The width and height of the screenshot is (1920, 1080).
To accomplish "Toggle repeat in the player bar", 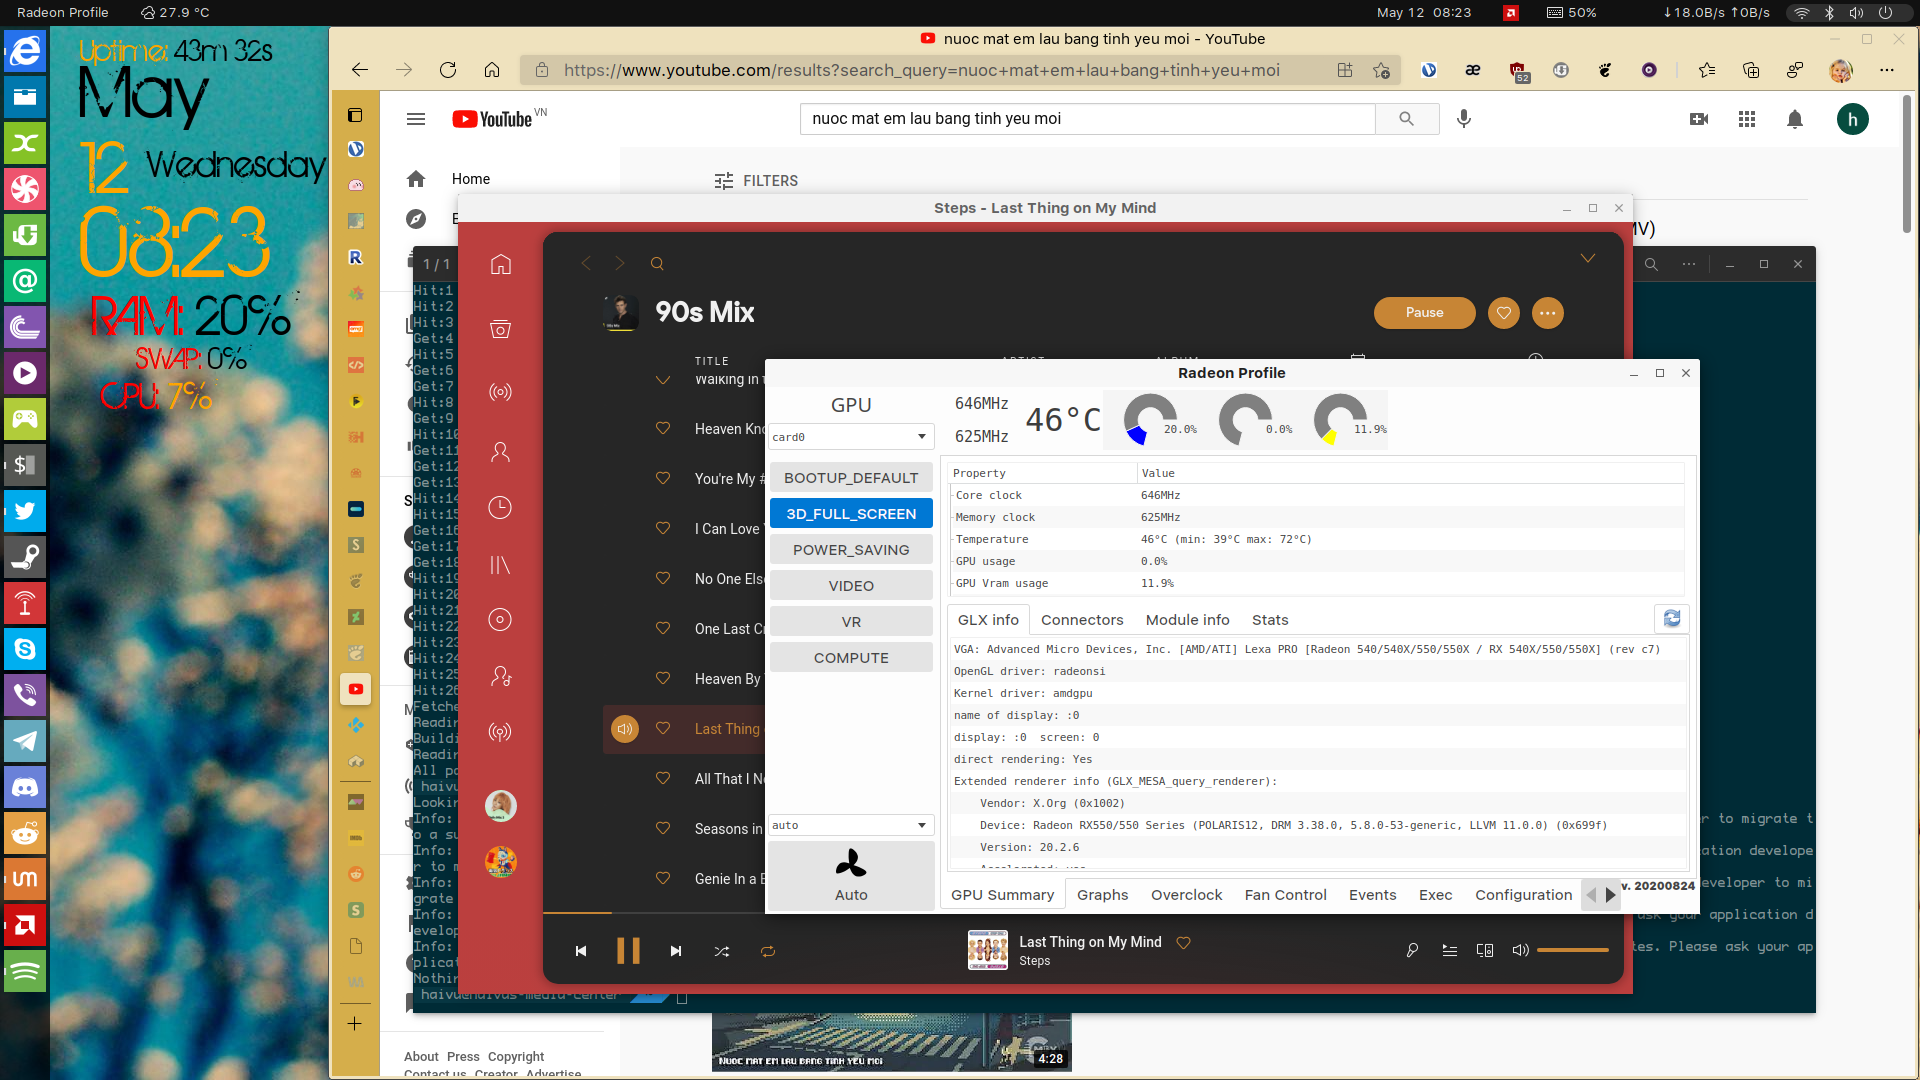I will click(x=768, y=951).
